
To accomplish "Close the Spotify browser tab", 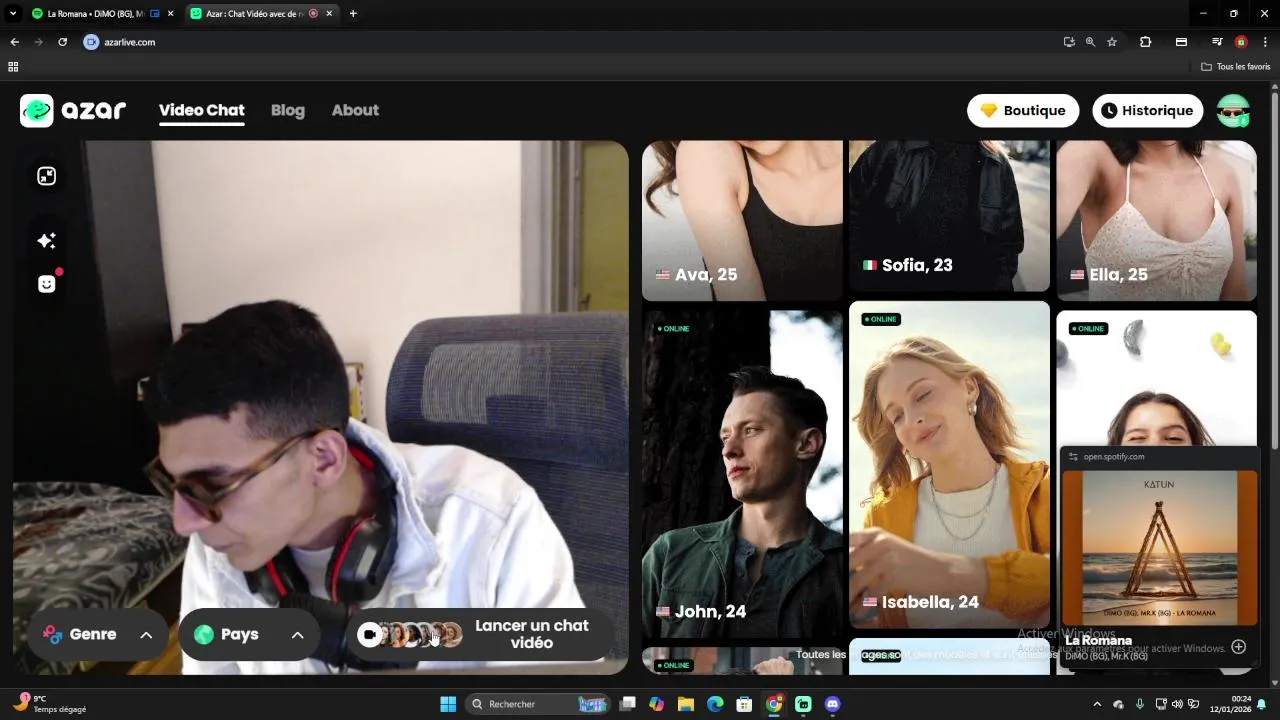I will point(170,14).
